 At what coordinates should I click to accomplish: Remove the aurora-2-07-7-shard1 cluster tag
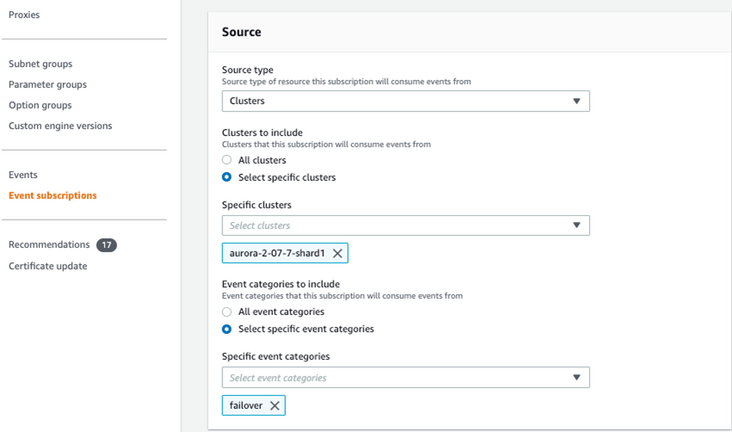[x=338, y=254]
